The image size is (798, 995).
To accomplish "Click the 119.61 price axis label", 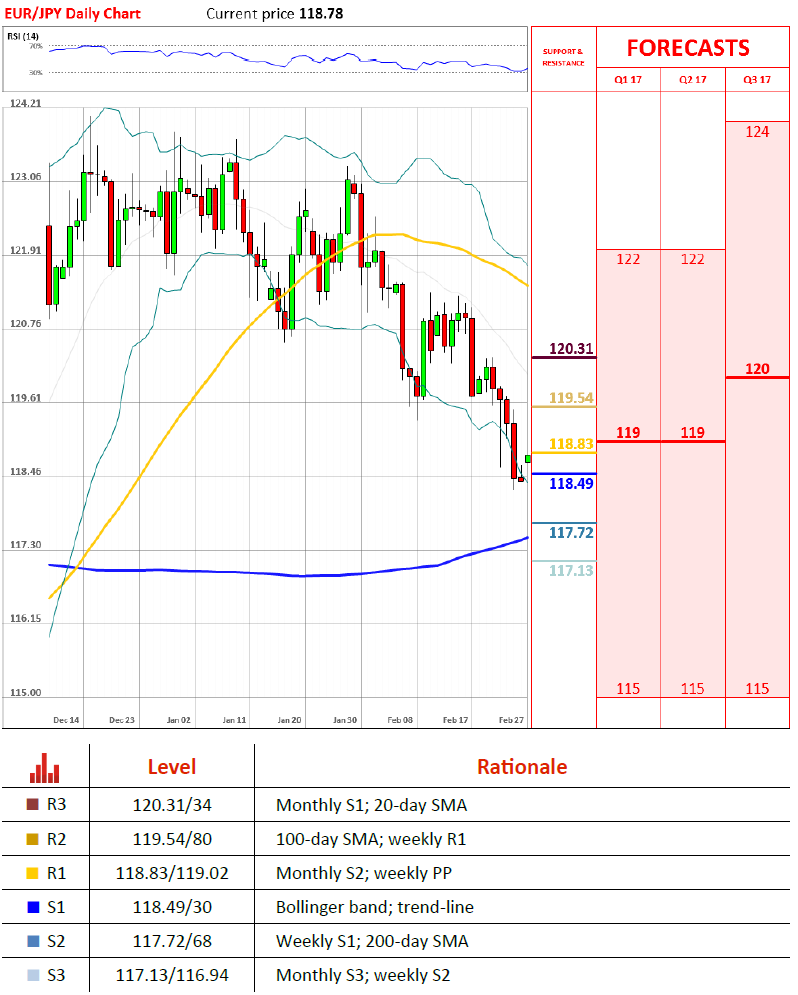I will tap(25, 398).
